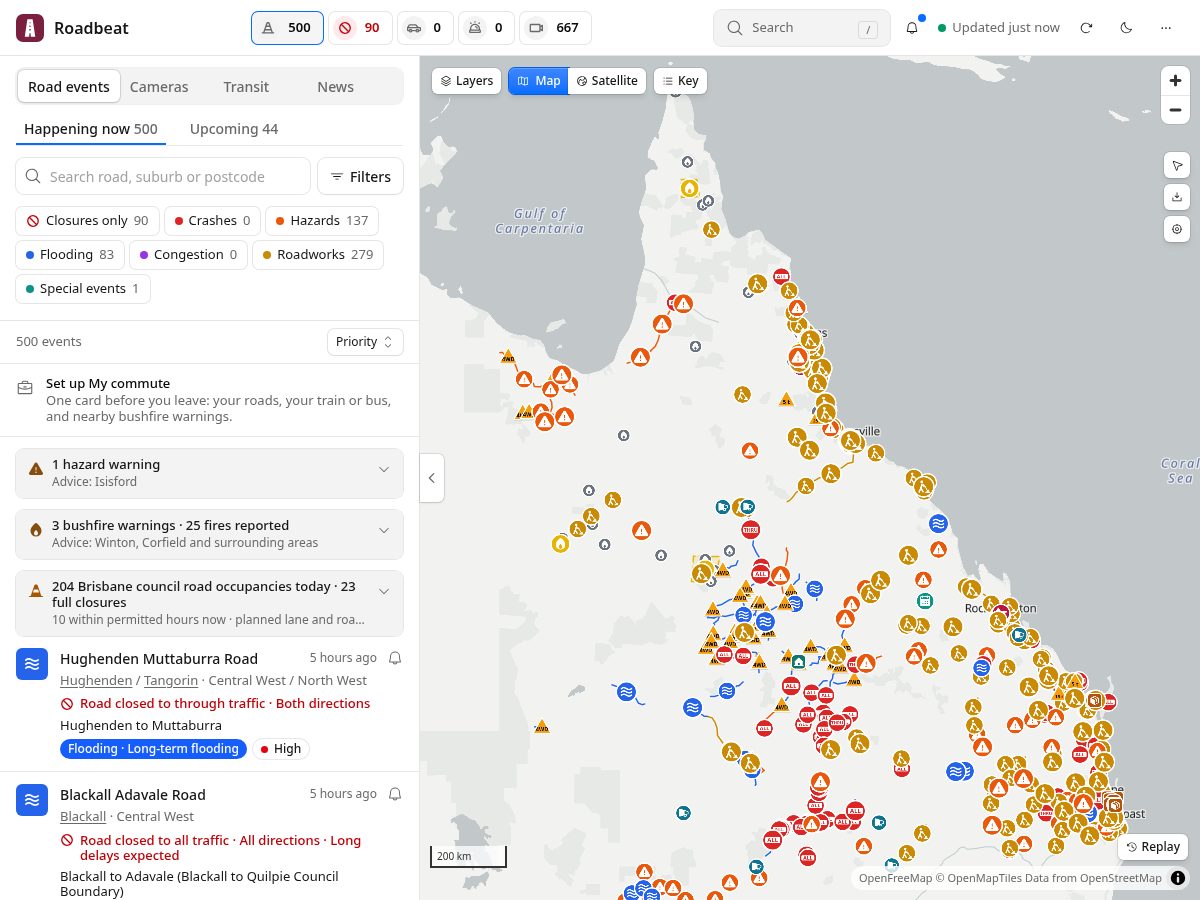Click the Roadbeat logo icon
Screen dimensions: 1200x900
tap(30, 28)
